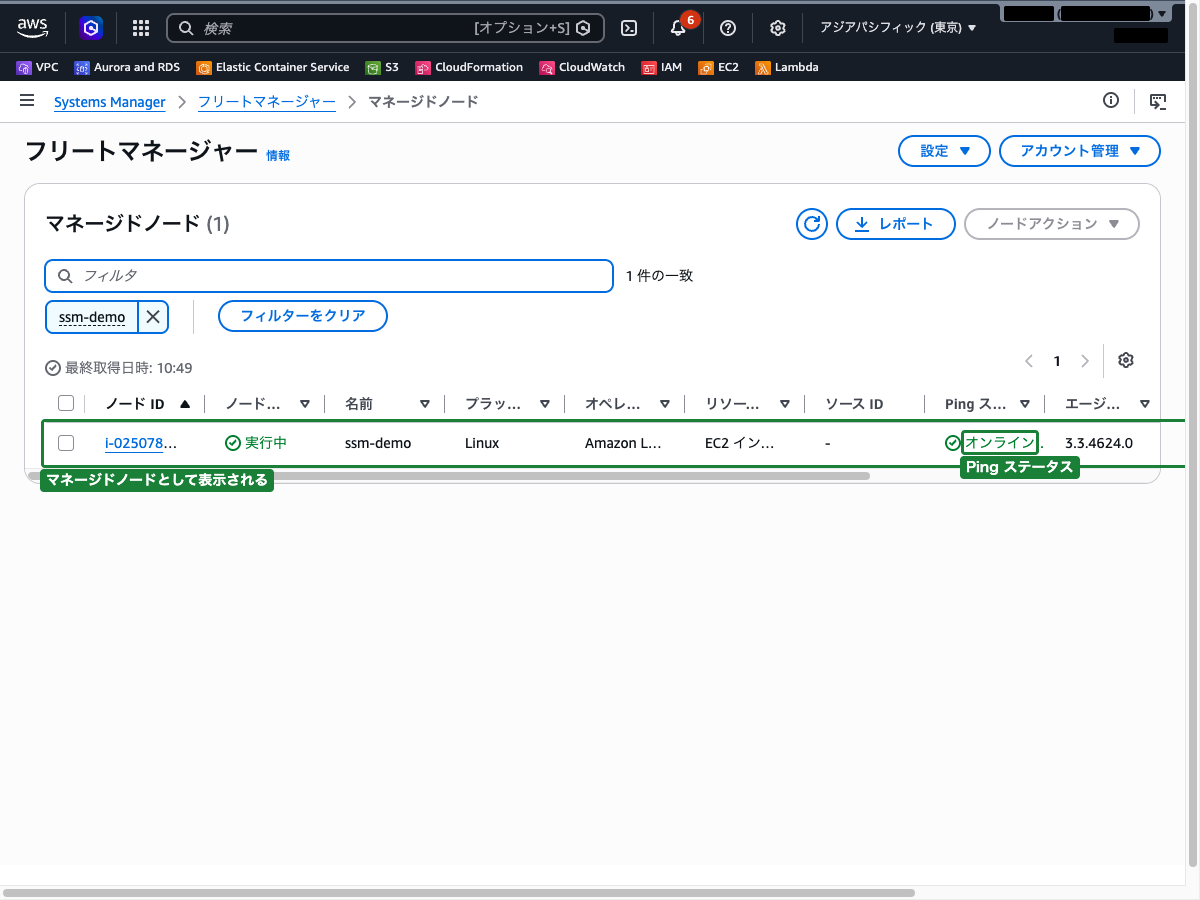
Task: Open the Amazon Q icon beside AWS logo
Action: pos(91,28)
